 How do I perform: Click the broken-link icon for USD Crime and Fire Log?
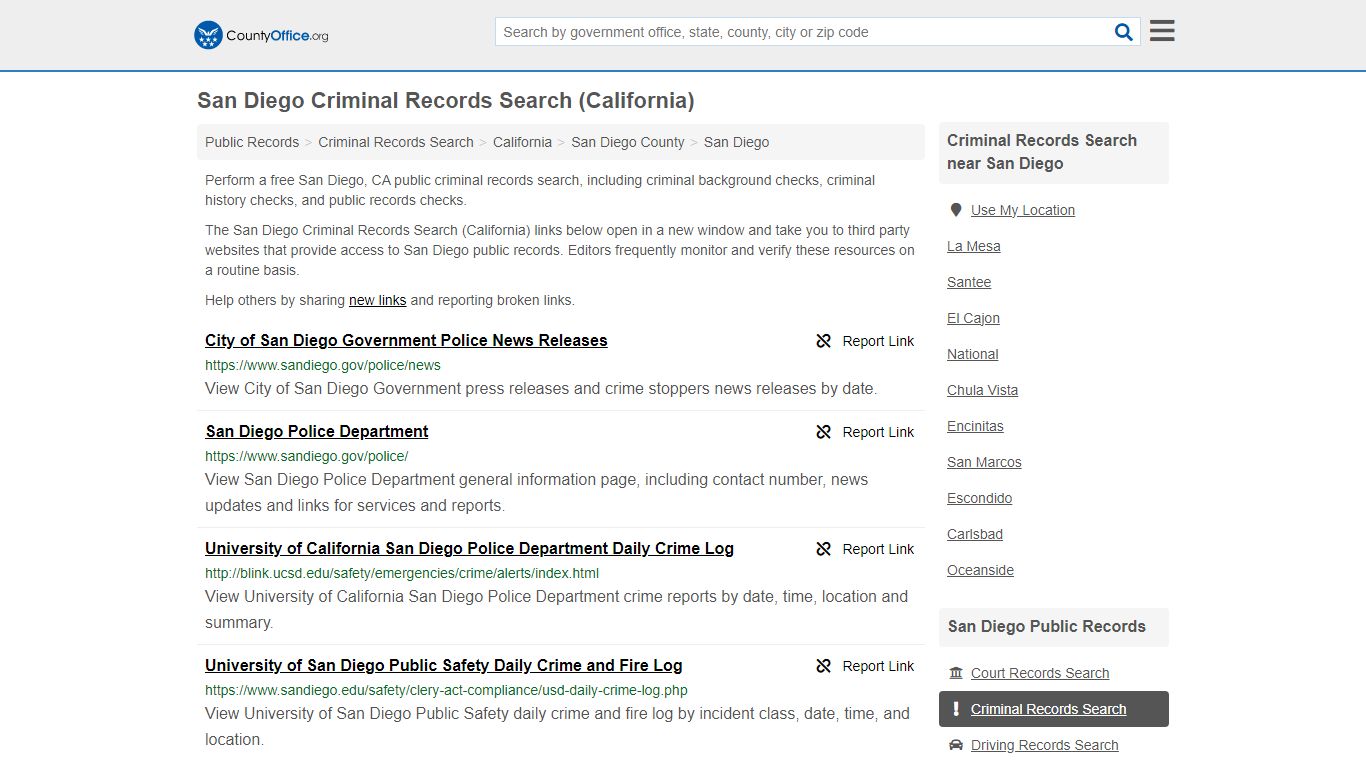point(823,666)
